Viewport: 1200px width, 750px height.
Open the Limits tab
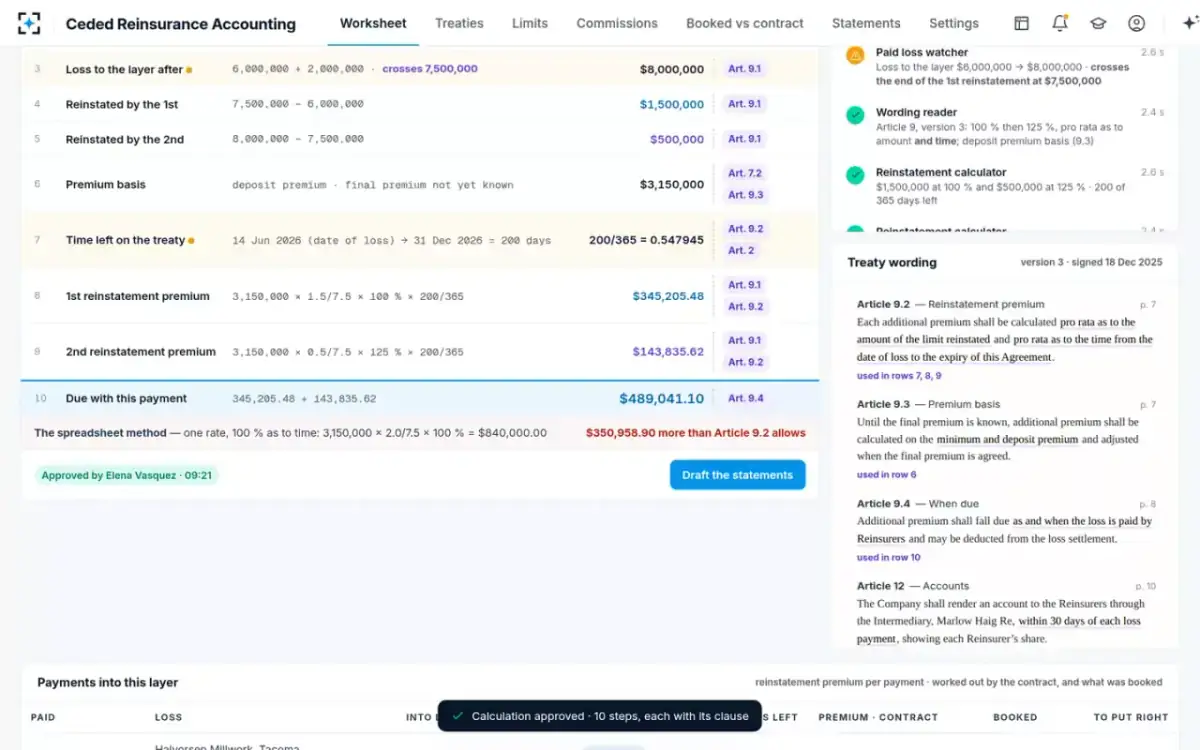(x=530, y=23)
